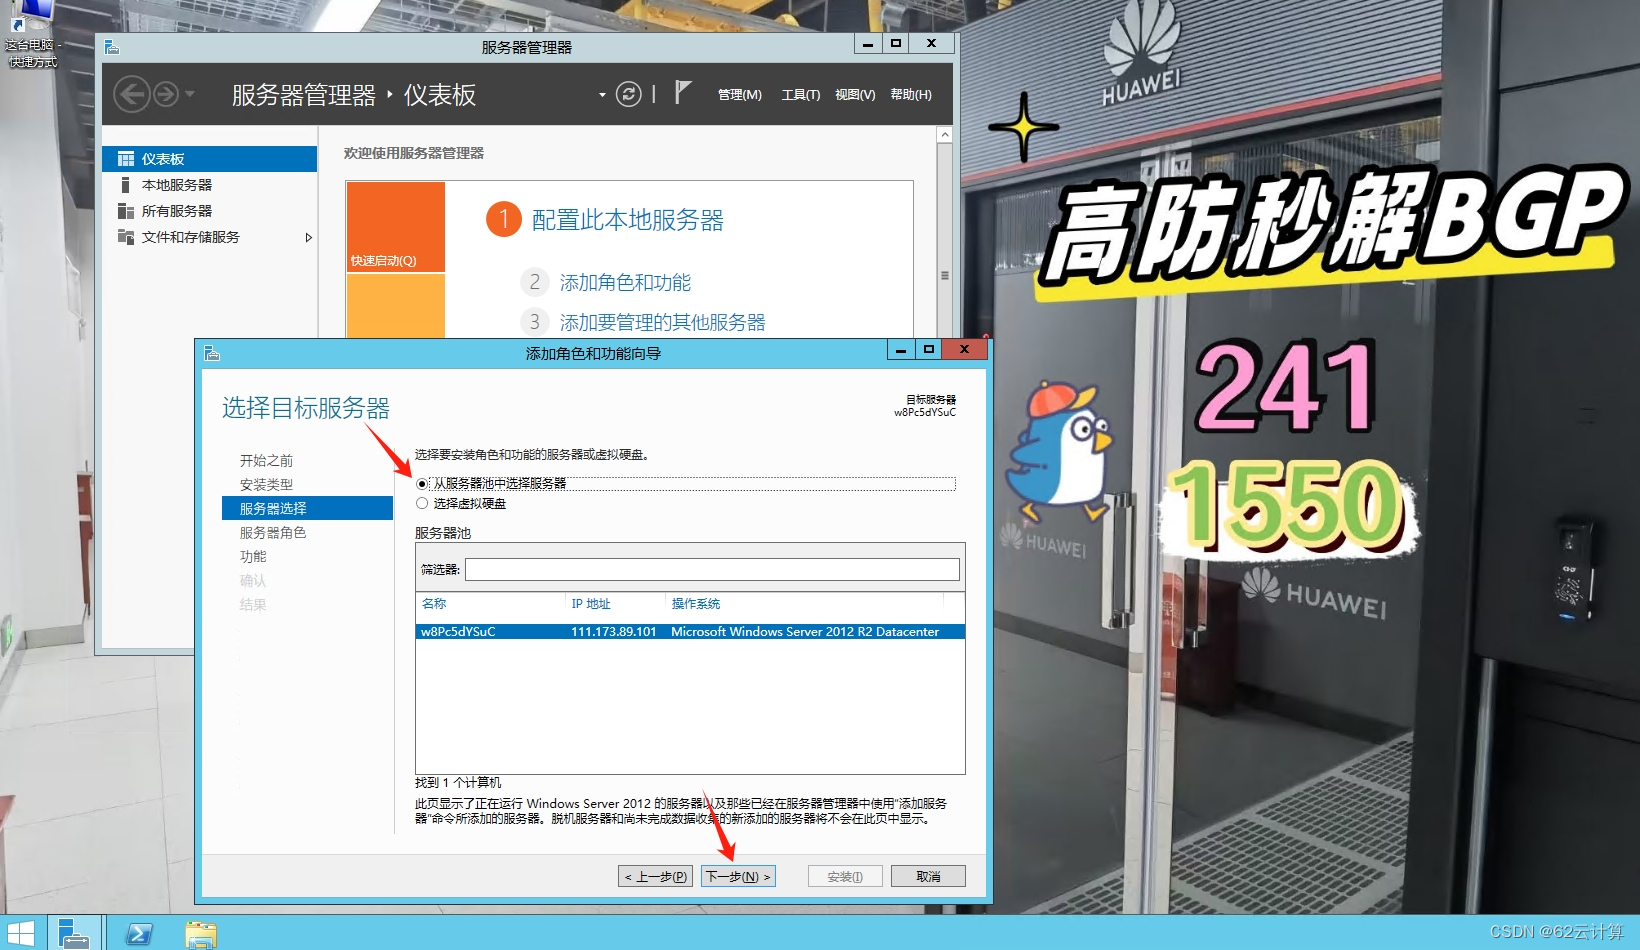
Task: Click the 添加要管理的其他服务器 link
Action: click(662, 323)
